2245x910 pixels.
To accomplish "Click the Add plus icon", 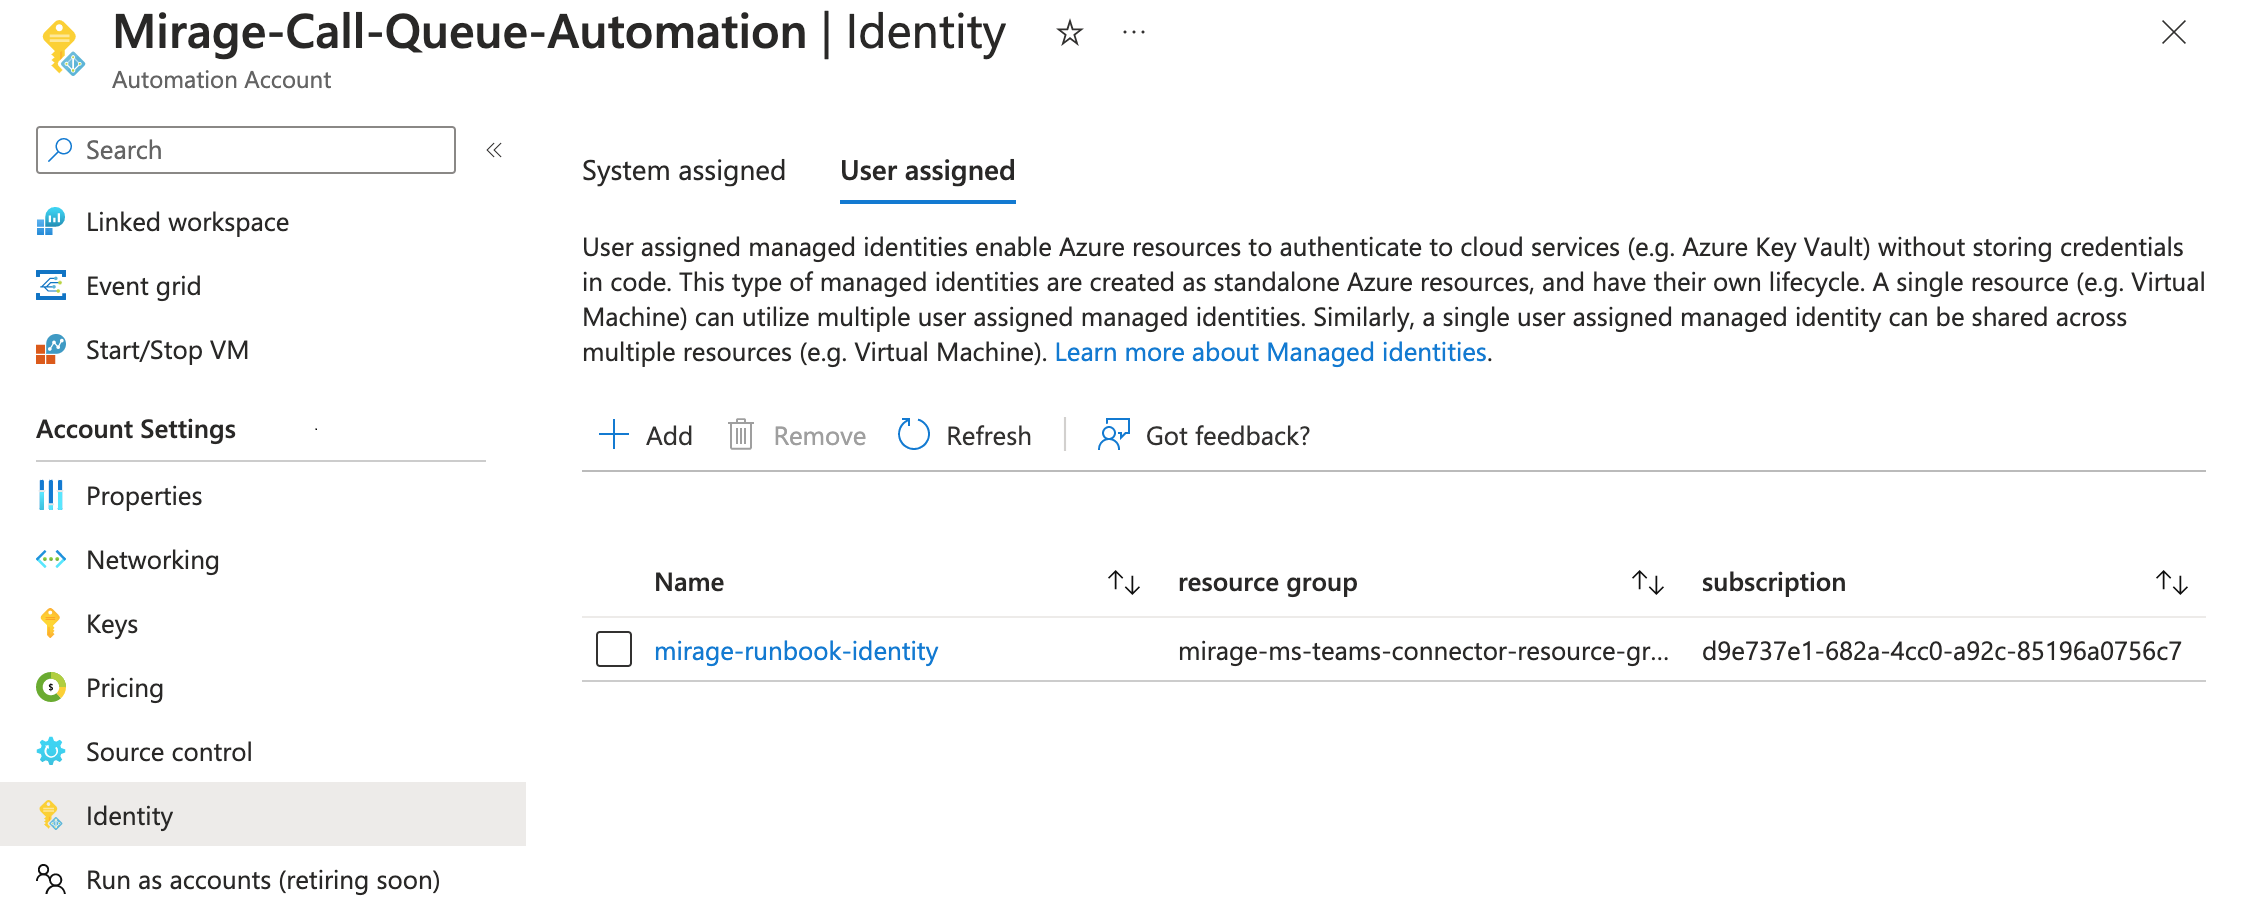I will tap(613, 435).
